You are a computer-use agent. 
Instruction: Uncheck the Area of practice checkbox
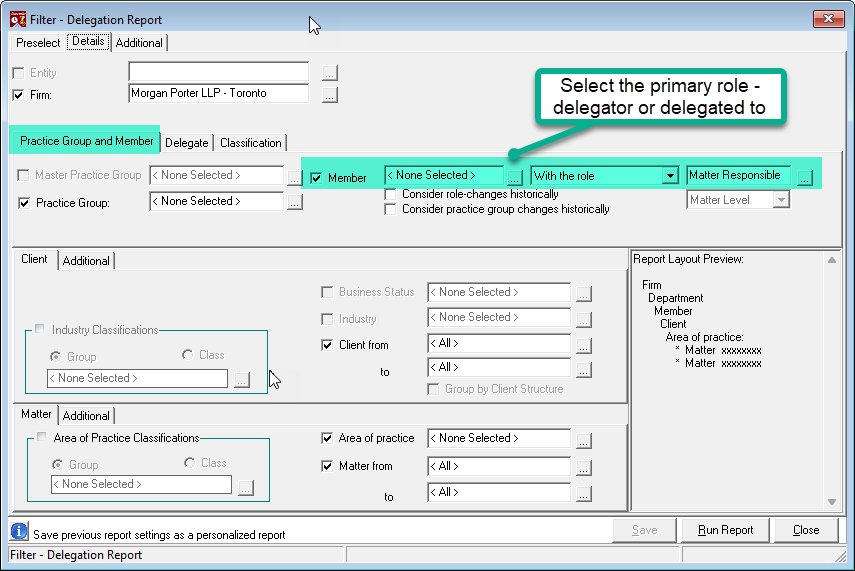point(327,438)
